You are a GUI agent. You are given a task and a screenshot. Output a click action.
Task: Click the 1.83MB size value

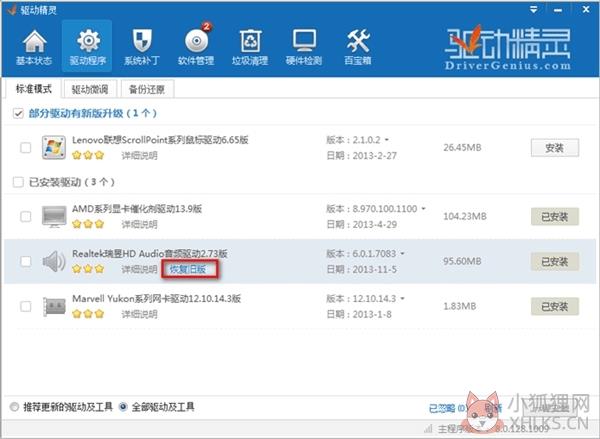tap(460, 306)
